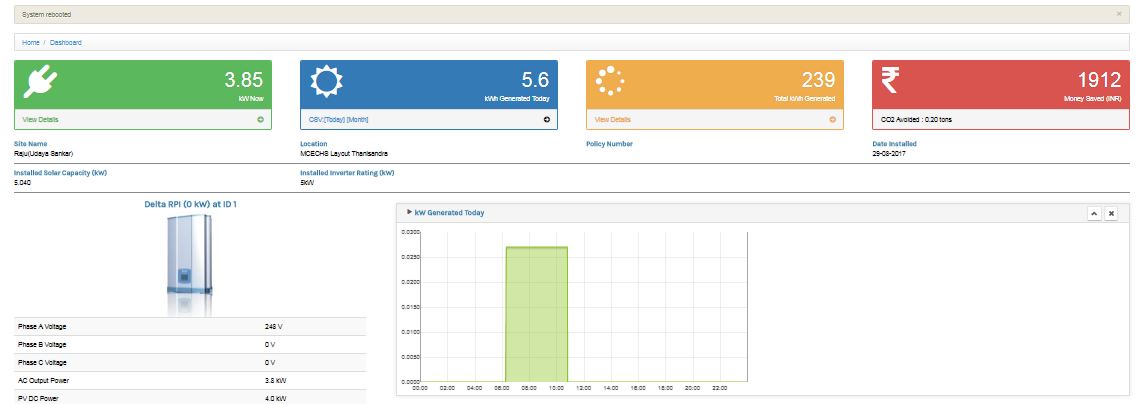Click the AC Output Power row label
This screenshot has height=404, width=1138.
44,381
